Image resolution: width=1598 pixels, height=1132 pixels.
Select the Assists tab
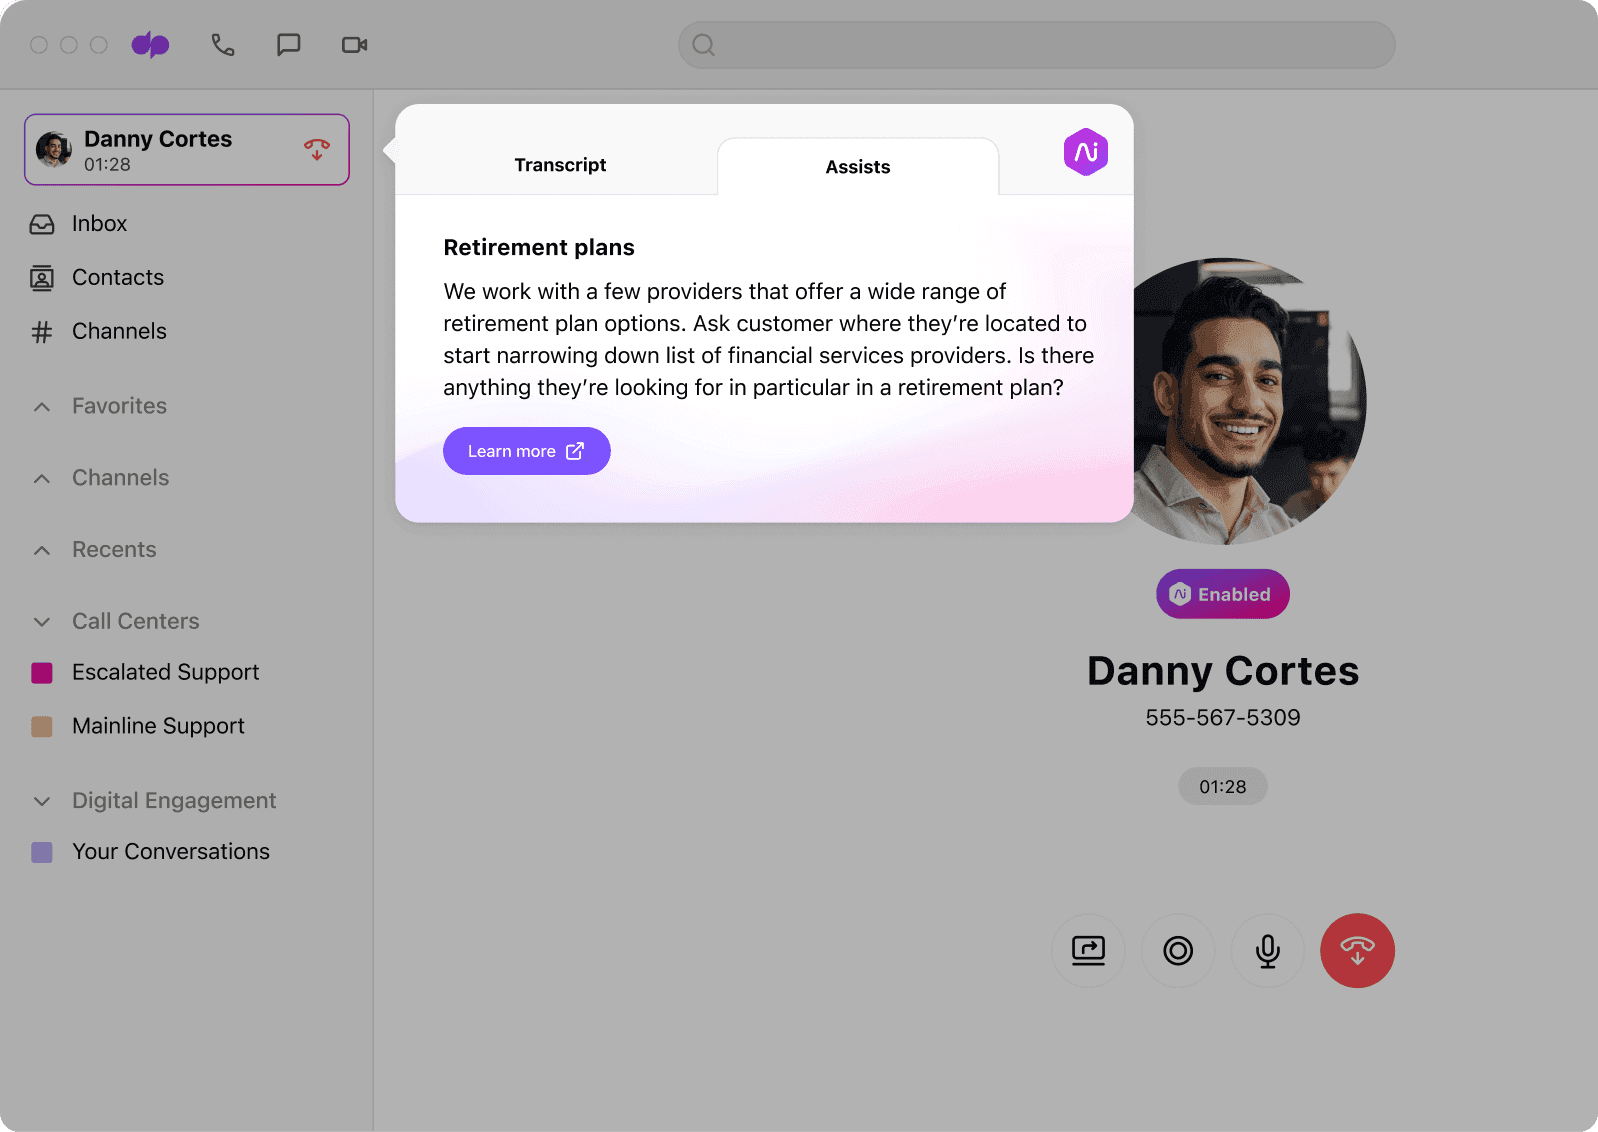pyautogui.click(x=857, y=167)
